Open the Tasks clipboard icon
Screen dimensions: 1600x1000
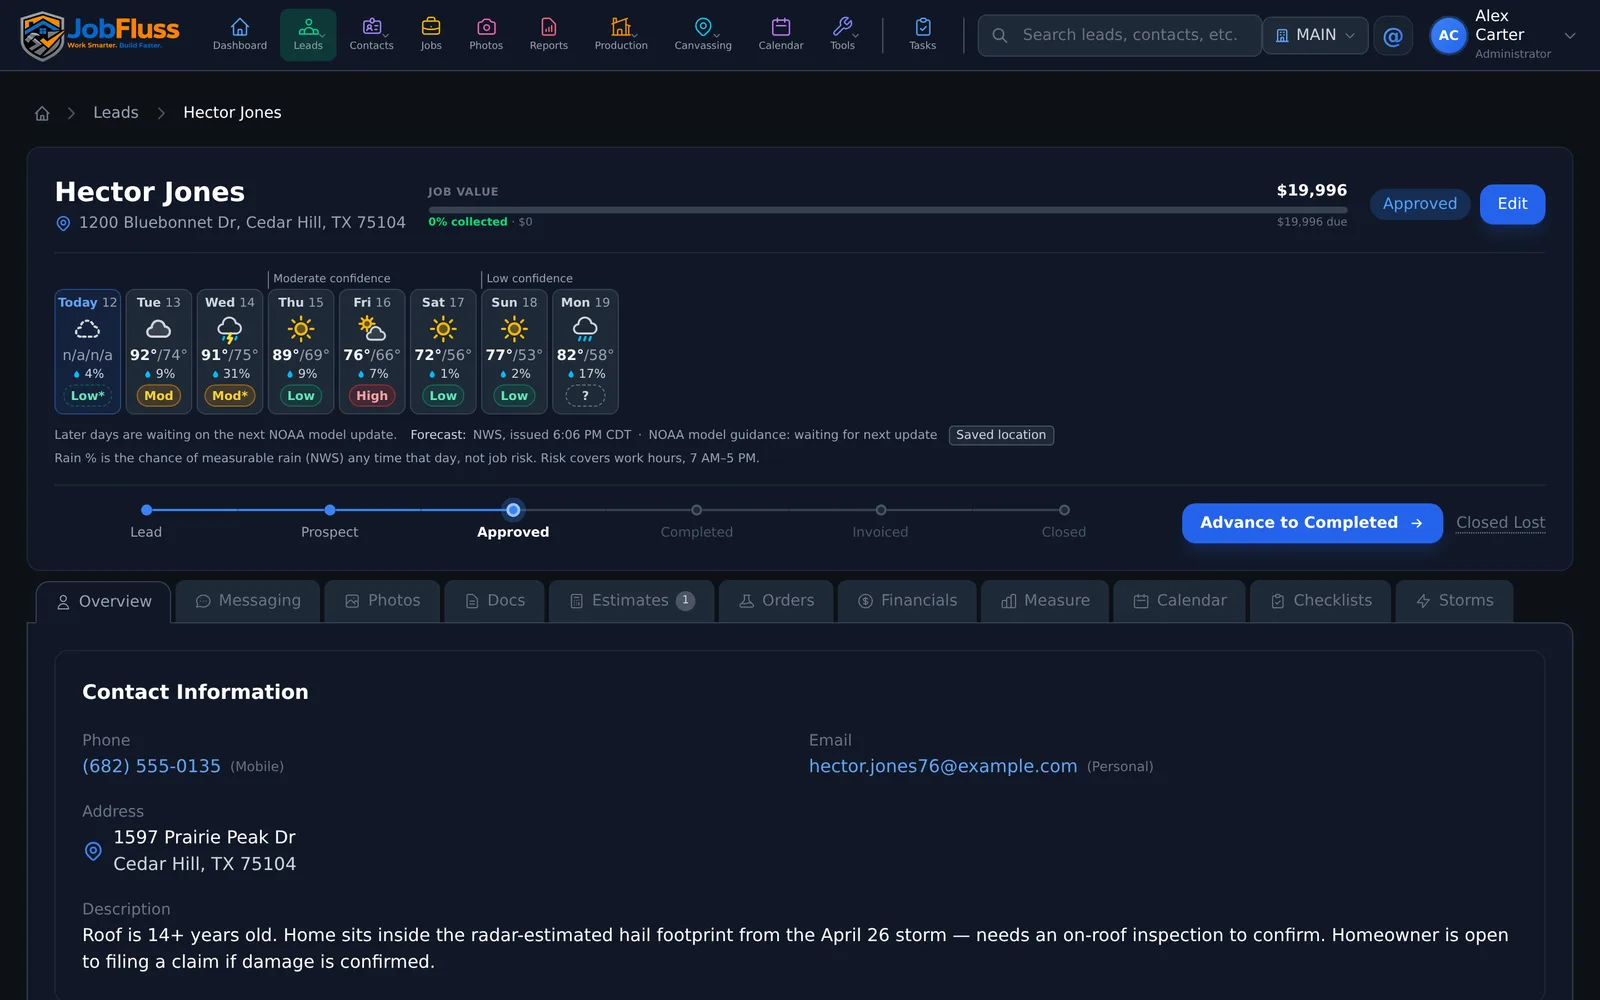[x=923, y=35]
